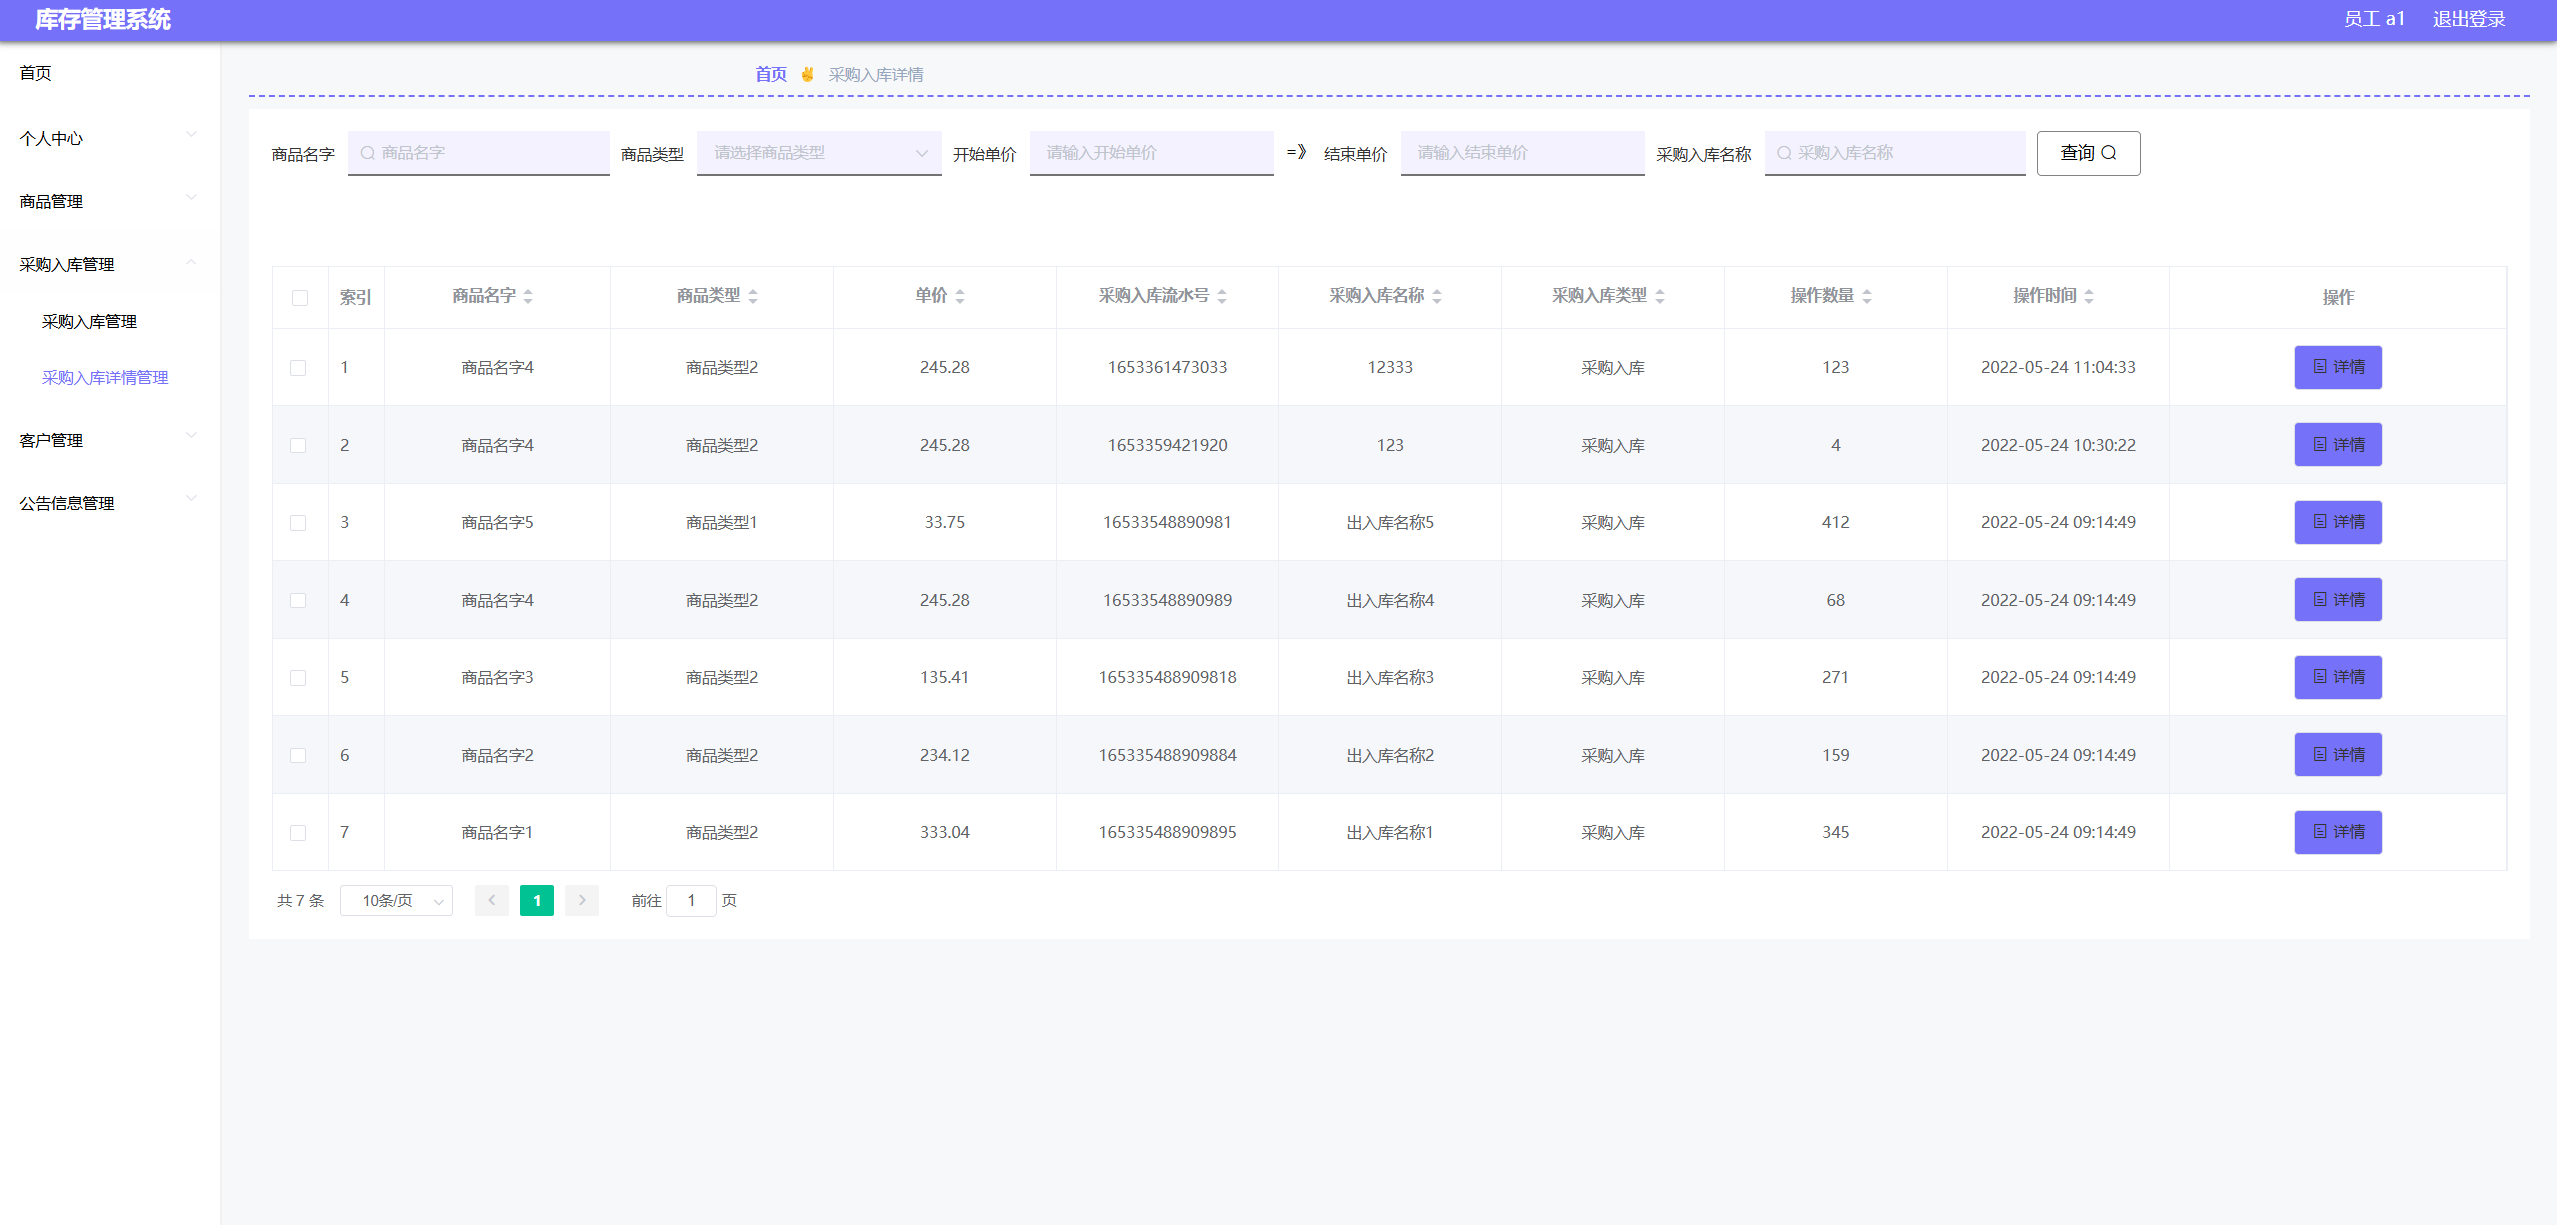Screen dimensions: 2557x1225
Task: Click the 开始单价 input field
Action: pyautogui.click(x=1151, y=153)
